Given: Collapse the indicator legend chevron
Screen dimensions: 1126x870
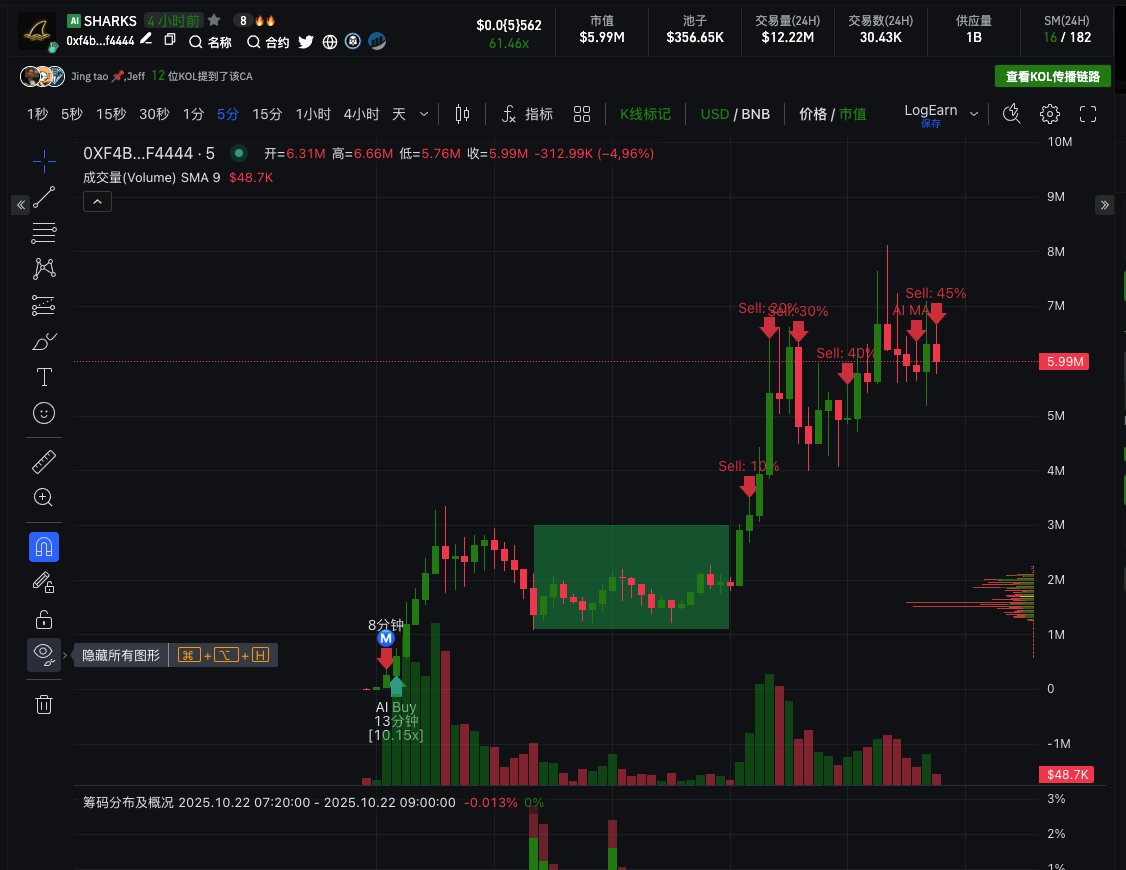Looking at the screenshot, I should (x=97, y=202).
